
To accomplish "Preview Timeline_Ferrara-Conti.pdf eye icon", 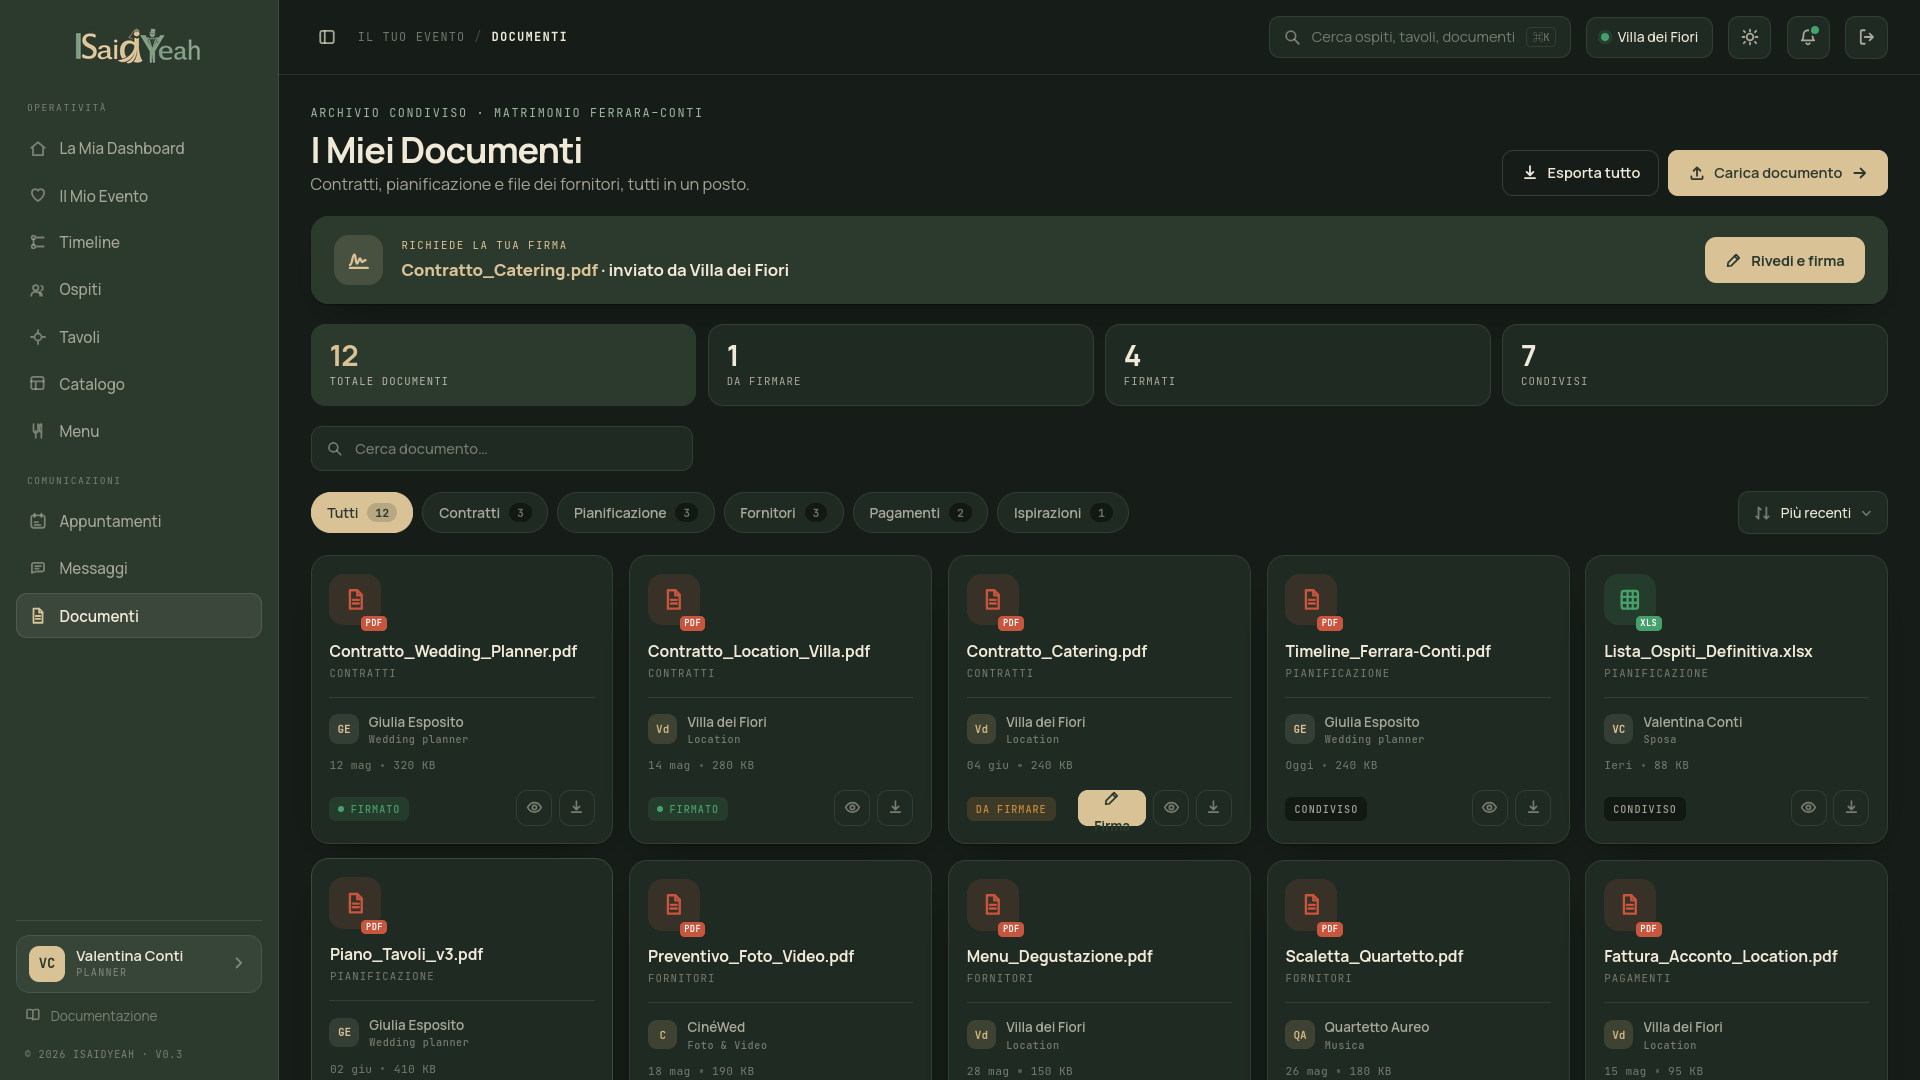I will tap(1490, 808).
